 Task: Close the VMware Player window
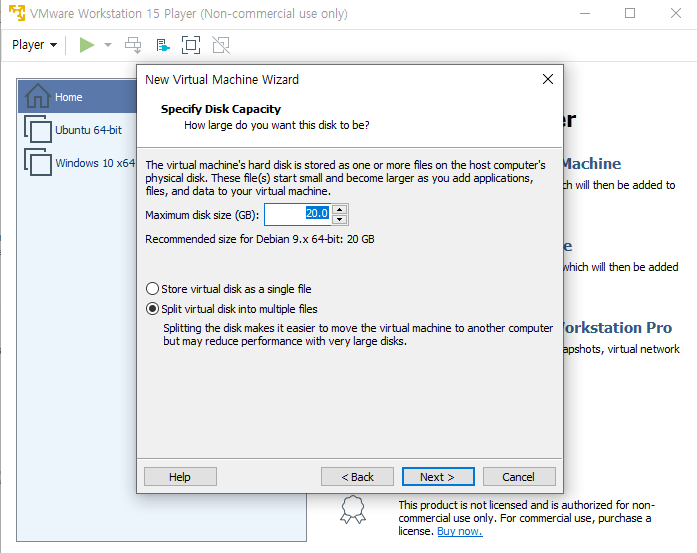point(676,13)
